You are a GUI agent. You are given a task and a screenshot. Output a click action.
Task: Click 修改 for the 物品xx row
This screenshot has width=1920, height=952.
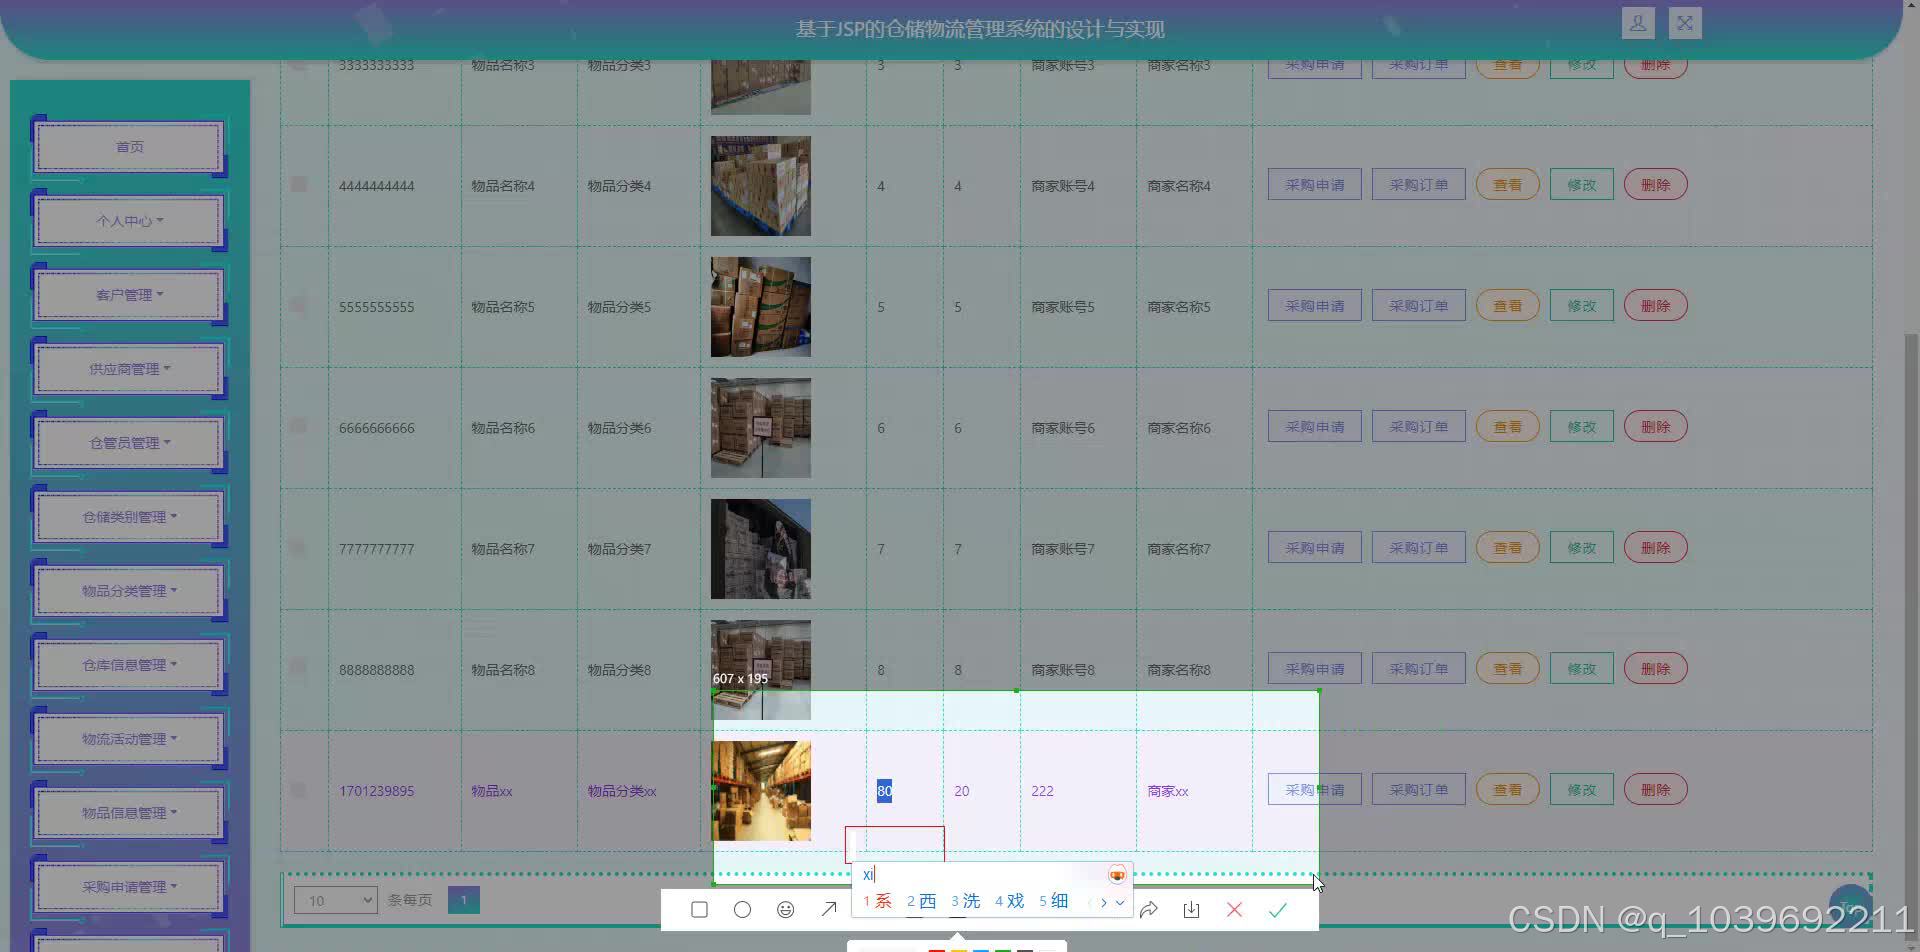click(x=1581, y=790)
